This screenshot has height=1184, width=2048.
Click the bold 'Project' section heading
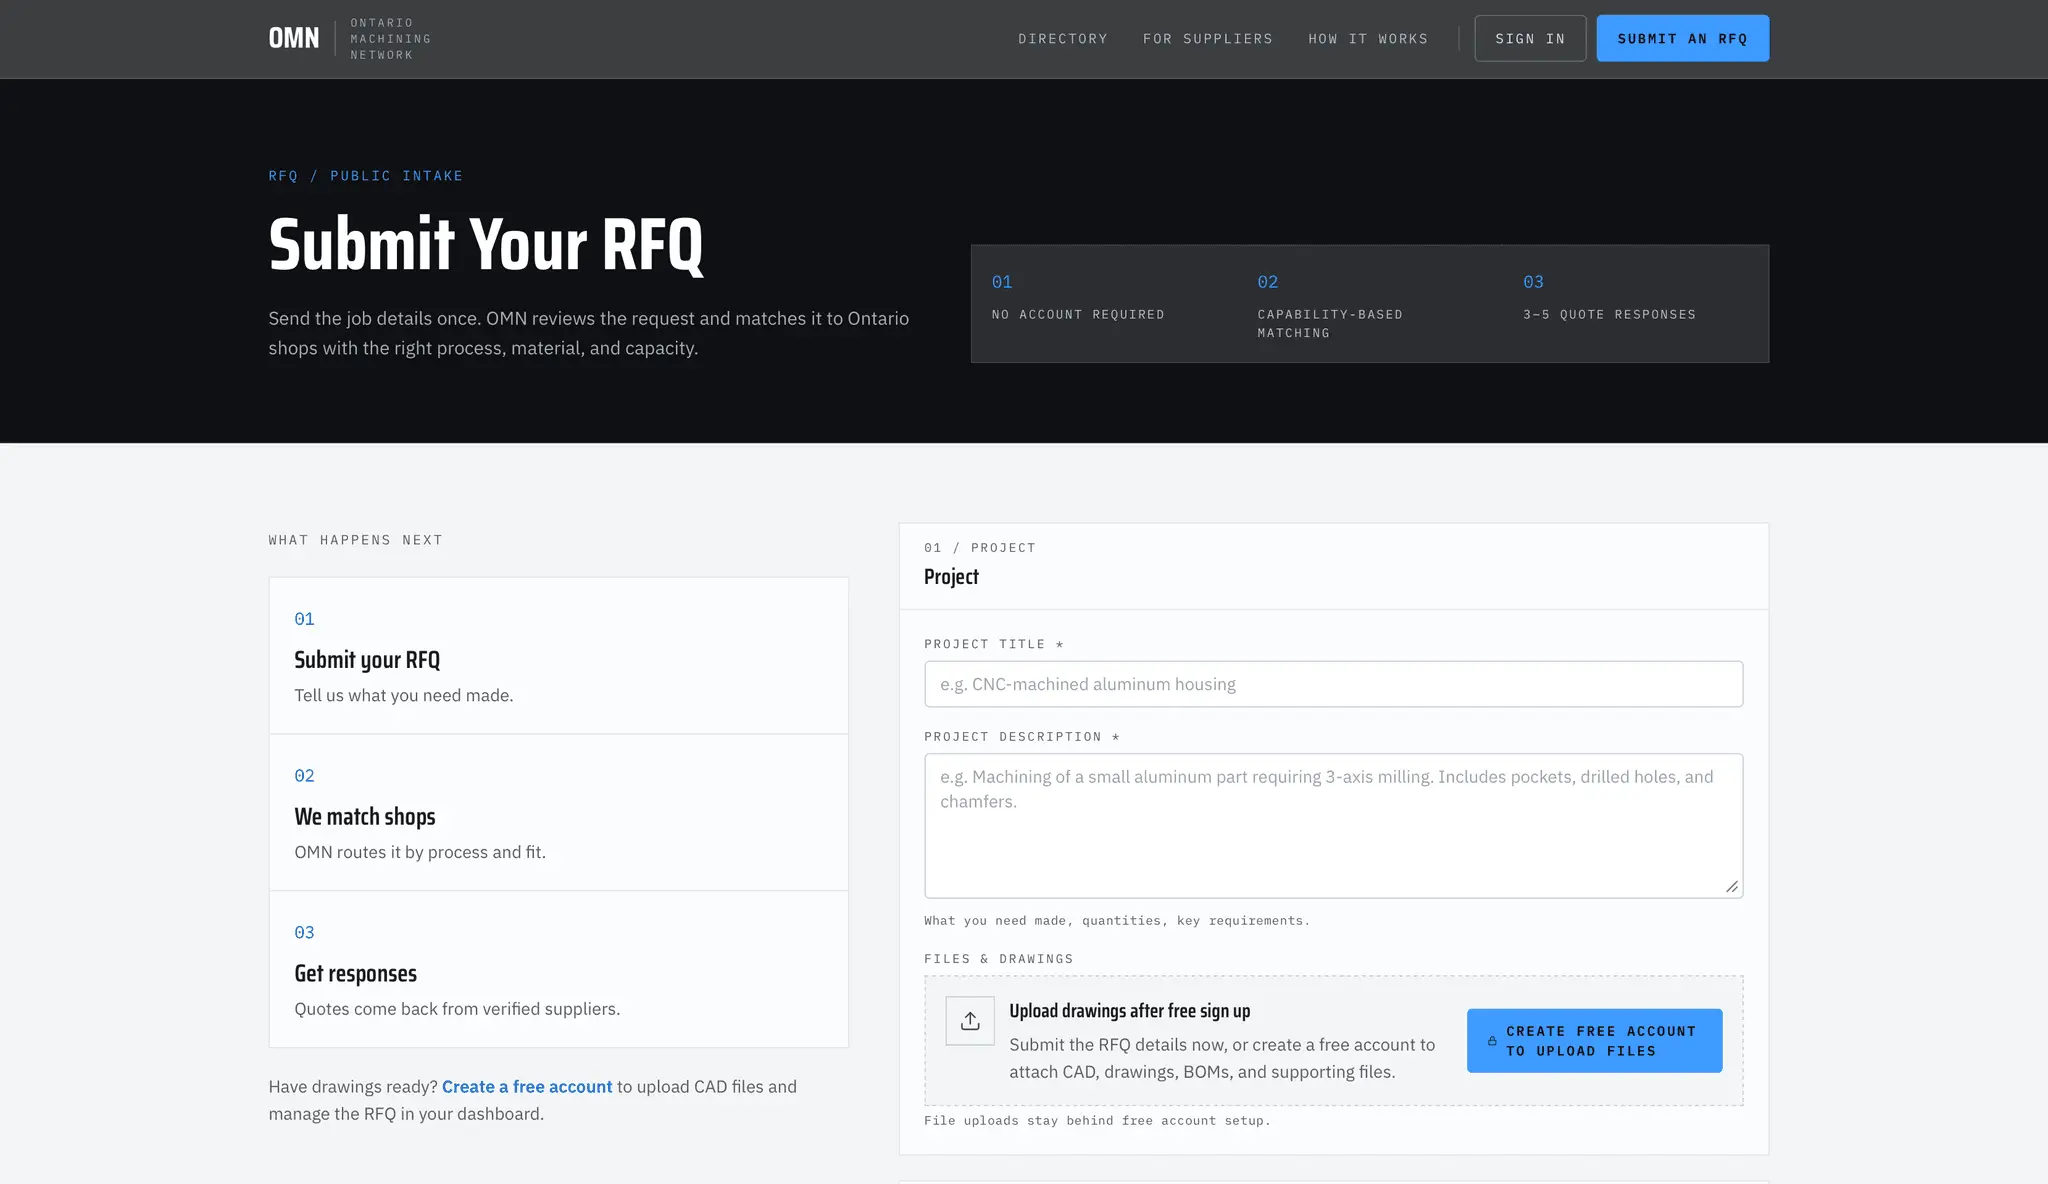coord(951,577)
